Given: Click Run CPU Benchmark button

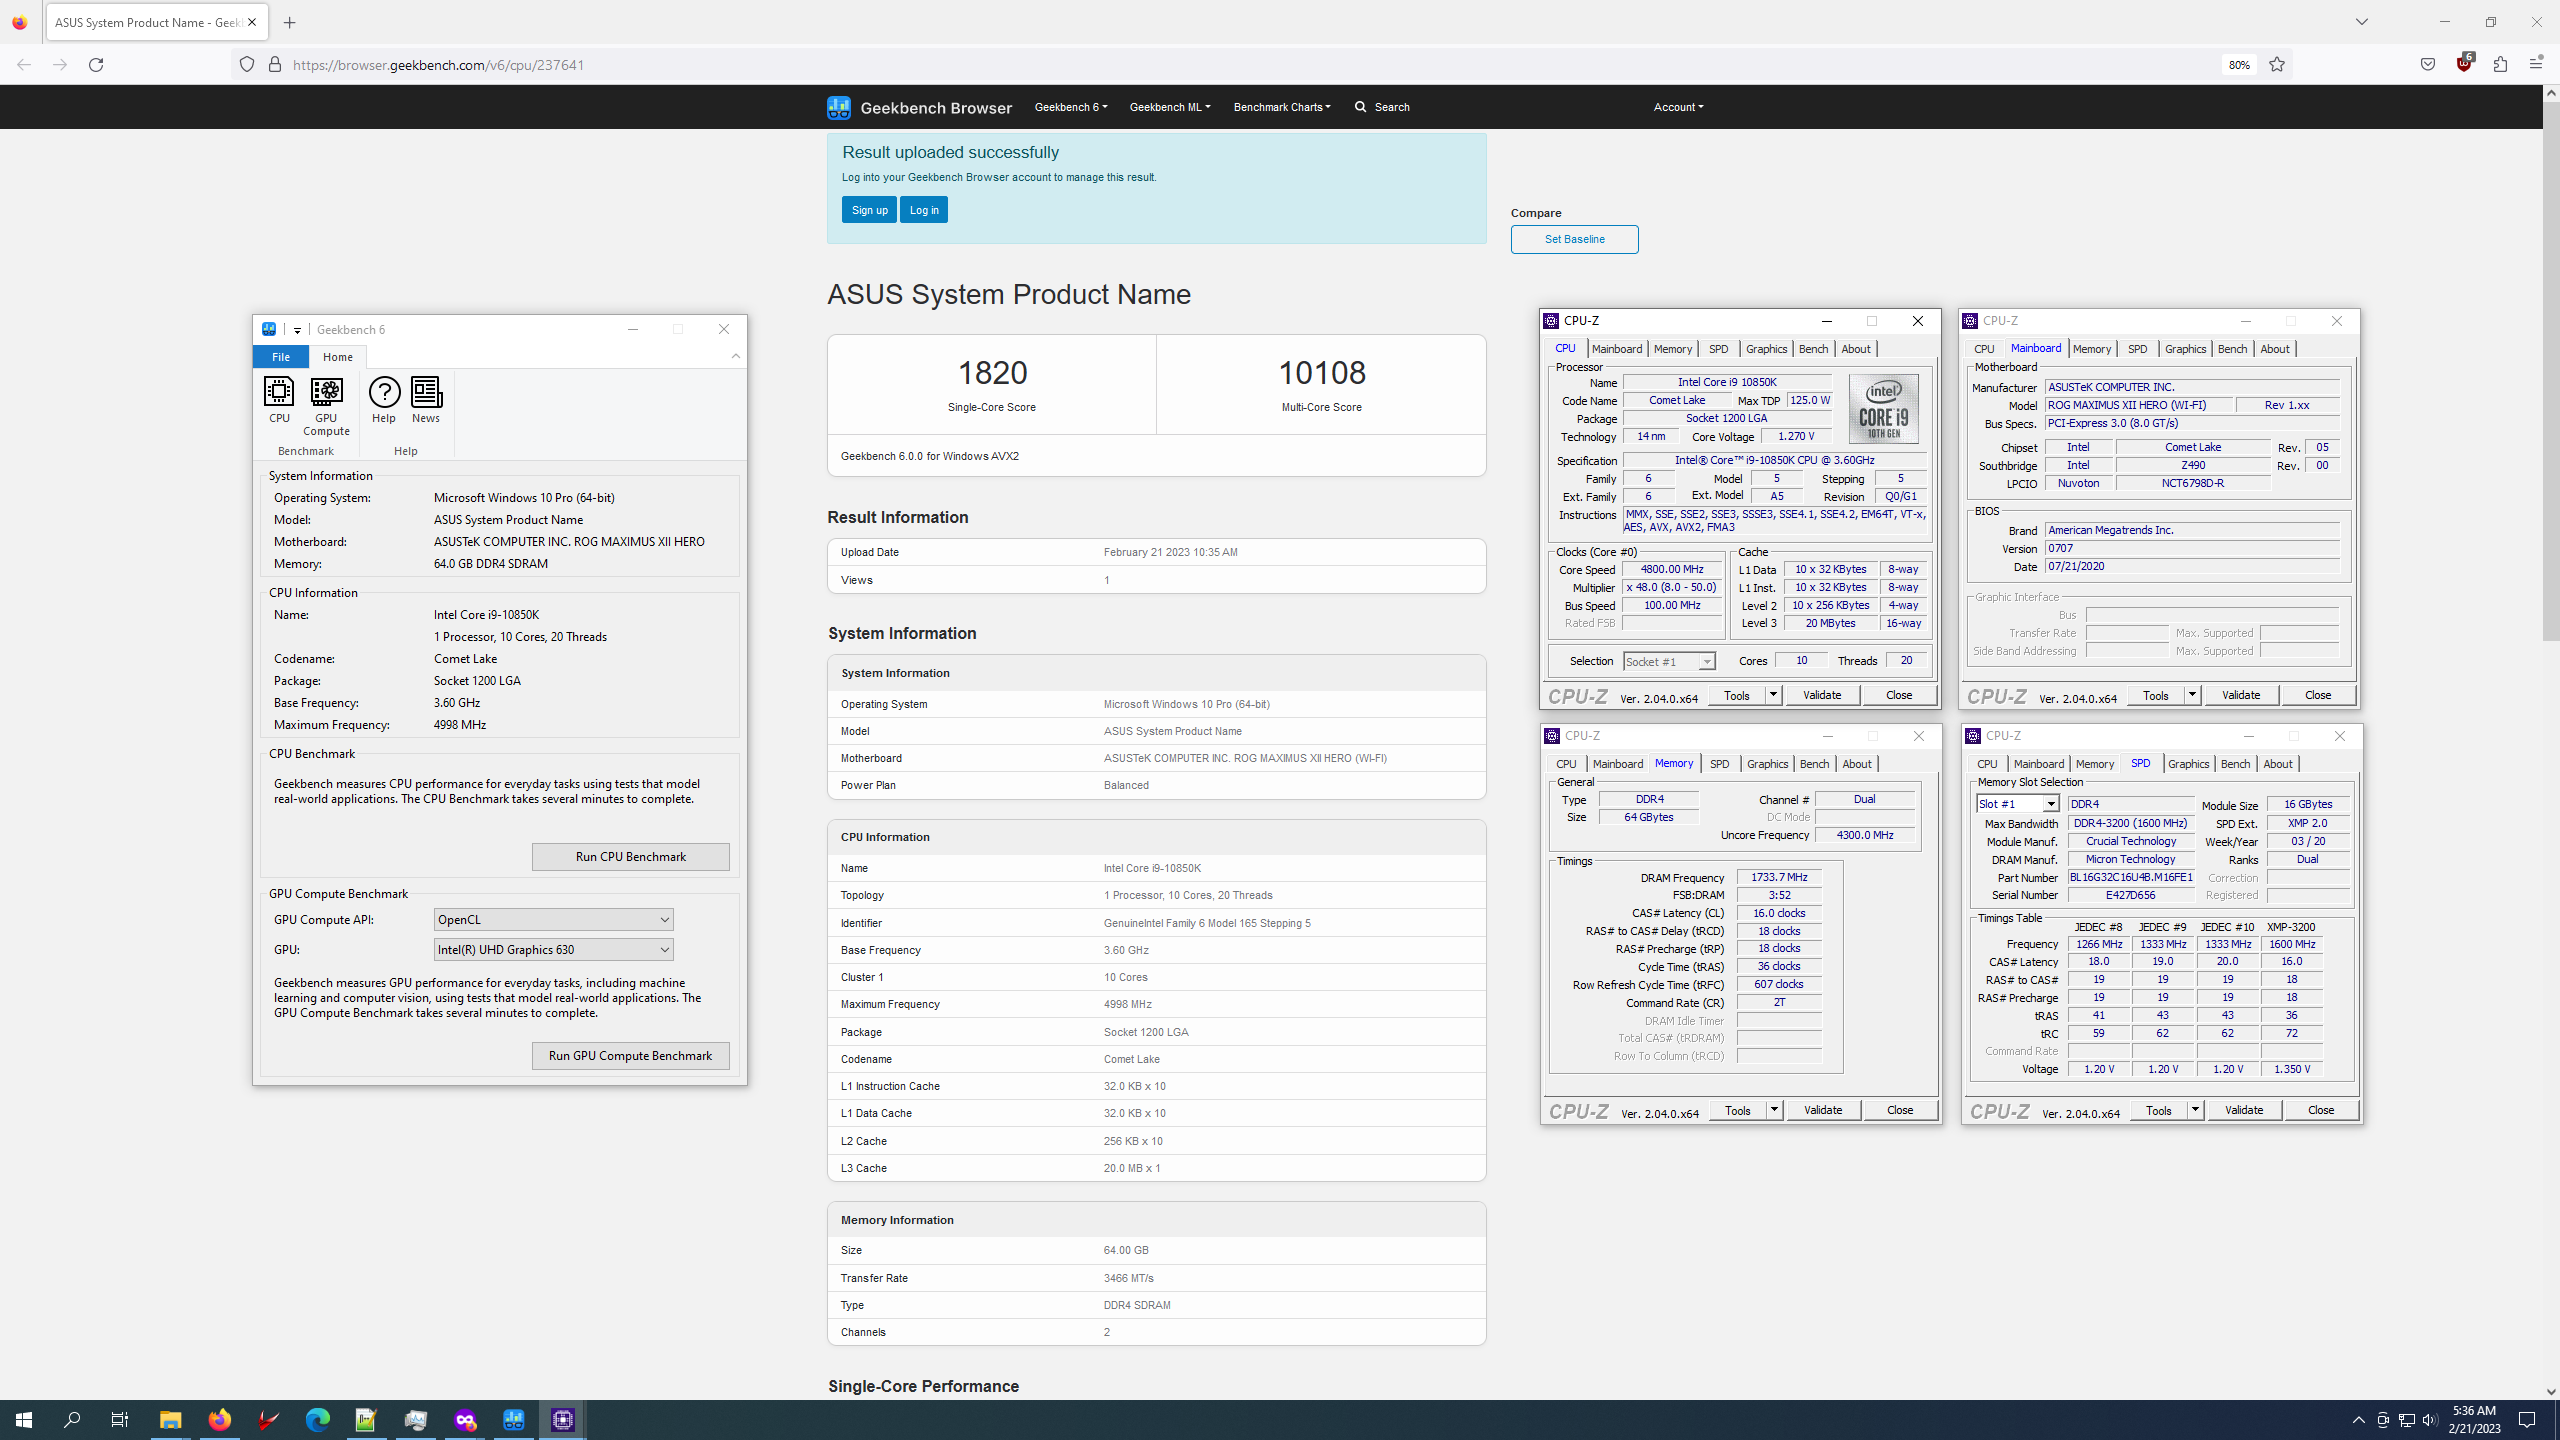Looking at the screenshot, I should pyautogui.click(x=631, y=857).
